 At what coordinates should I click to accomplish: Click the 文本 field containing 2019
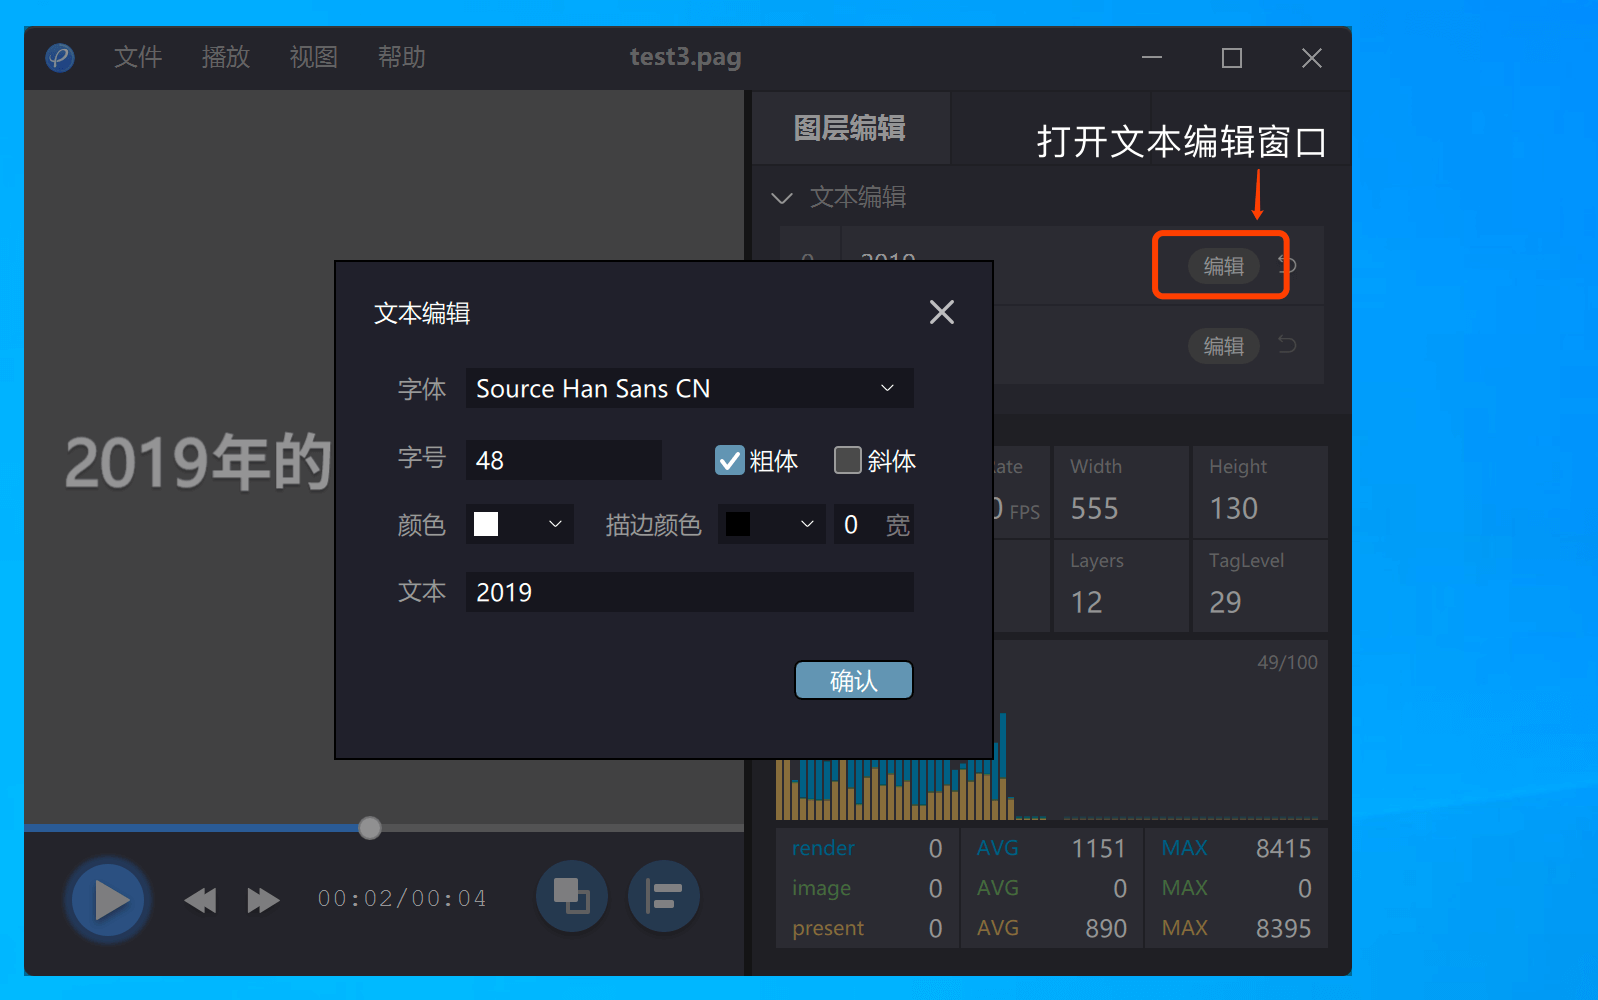click(x=689, y=592)
